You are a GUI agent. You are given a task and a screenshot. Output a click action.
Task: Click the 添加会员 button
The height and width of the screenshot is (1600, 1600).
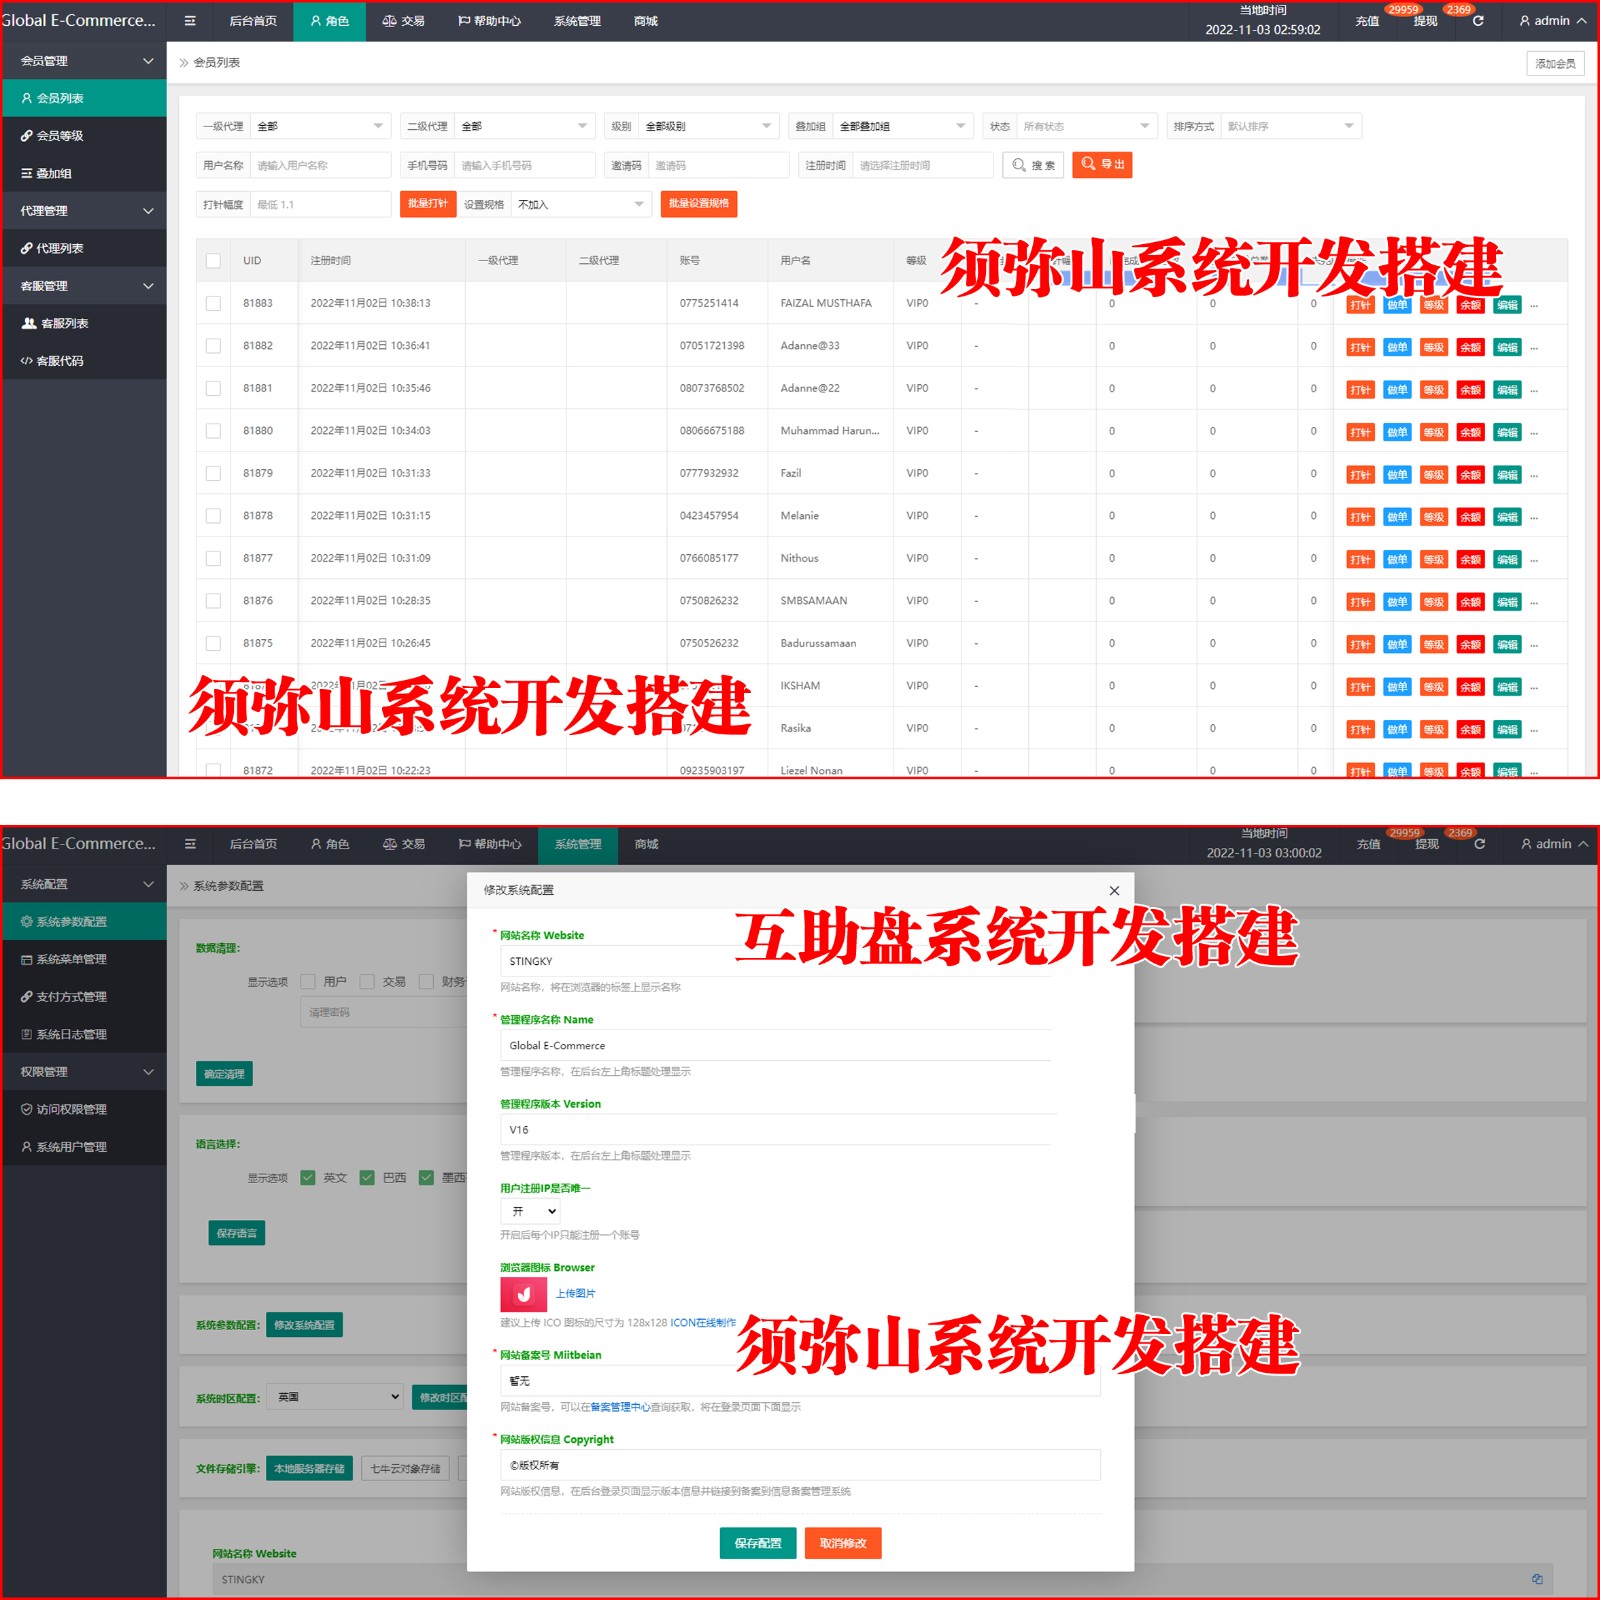[x=1555, y=64]
